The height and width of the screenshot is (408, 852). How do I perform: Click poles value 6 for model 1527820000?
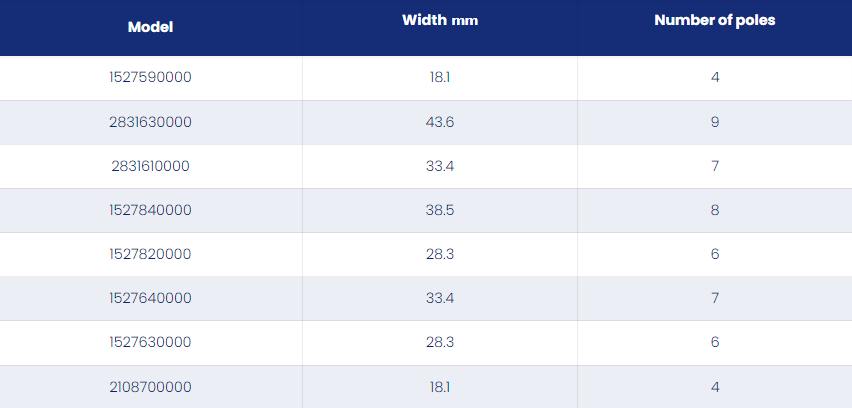tap(715, 254)
